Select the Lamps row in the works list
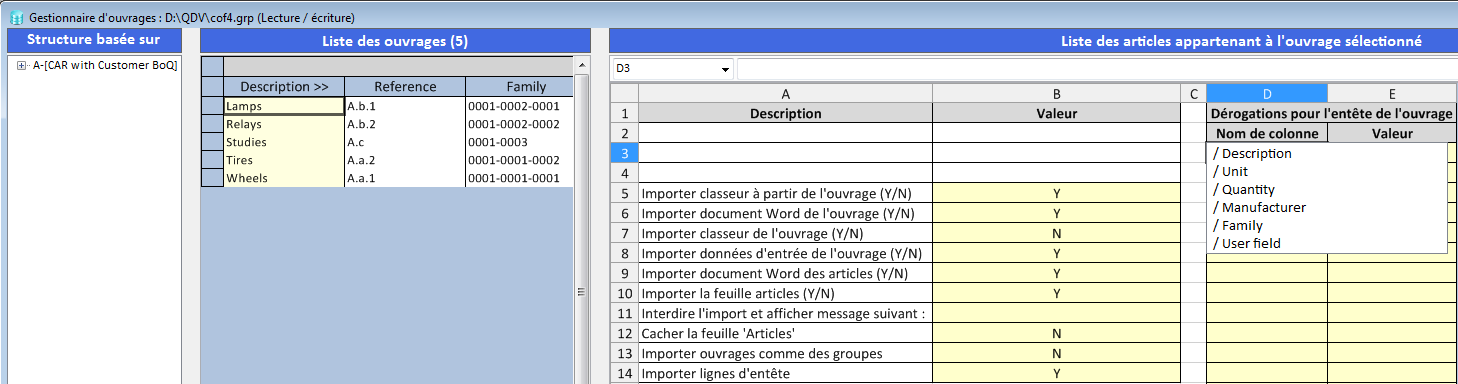 [x=284, y=105]
